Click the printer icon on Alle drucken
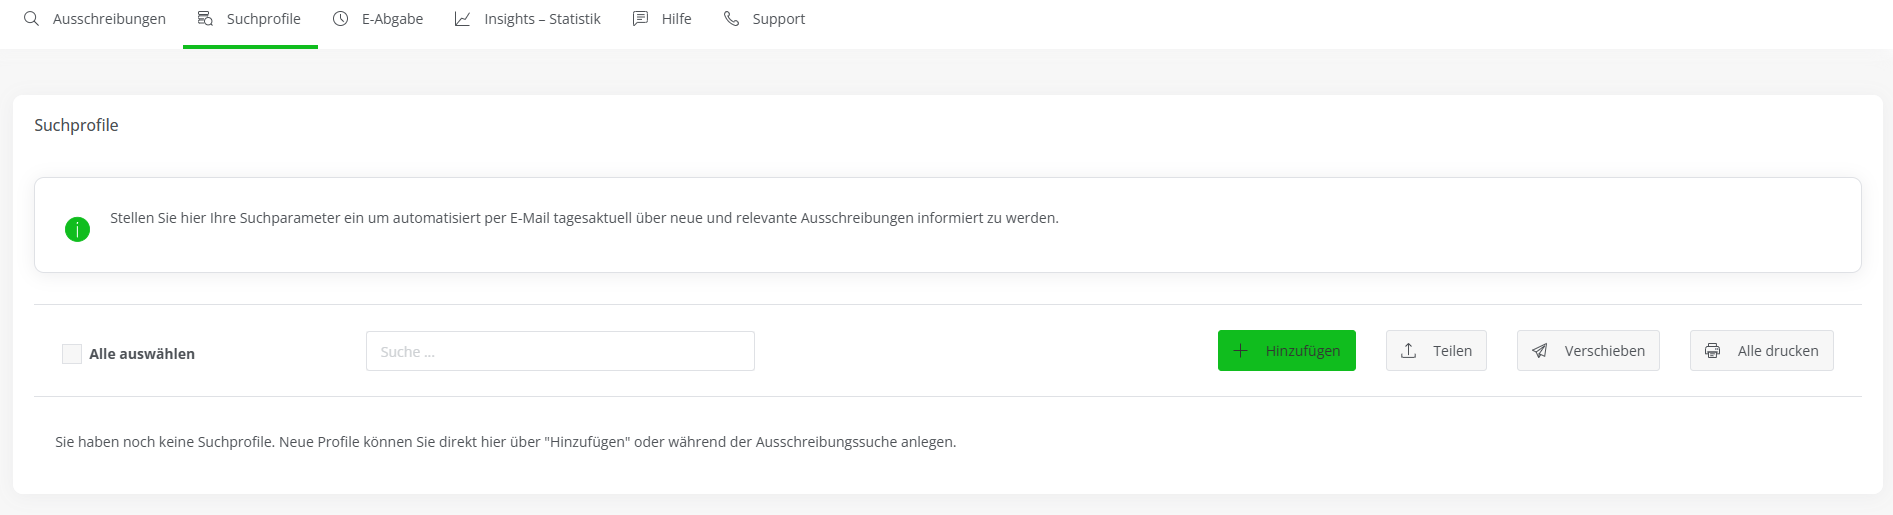The width and height of the screenshot is (1893, 515). pos(1712,351)
